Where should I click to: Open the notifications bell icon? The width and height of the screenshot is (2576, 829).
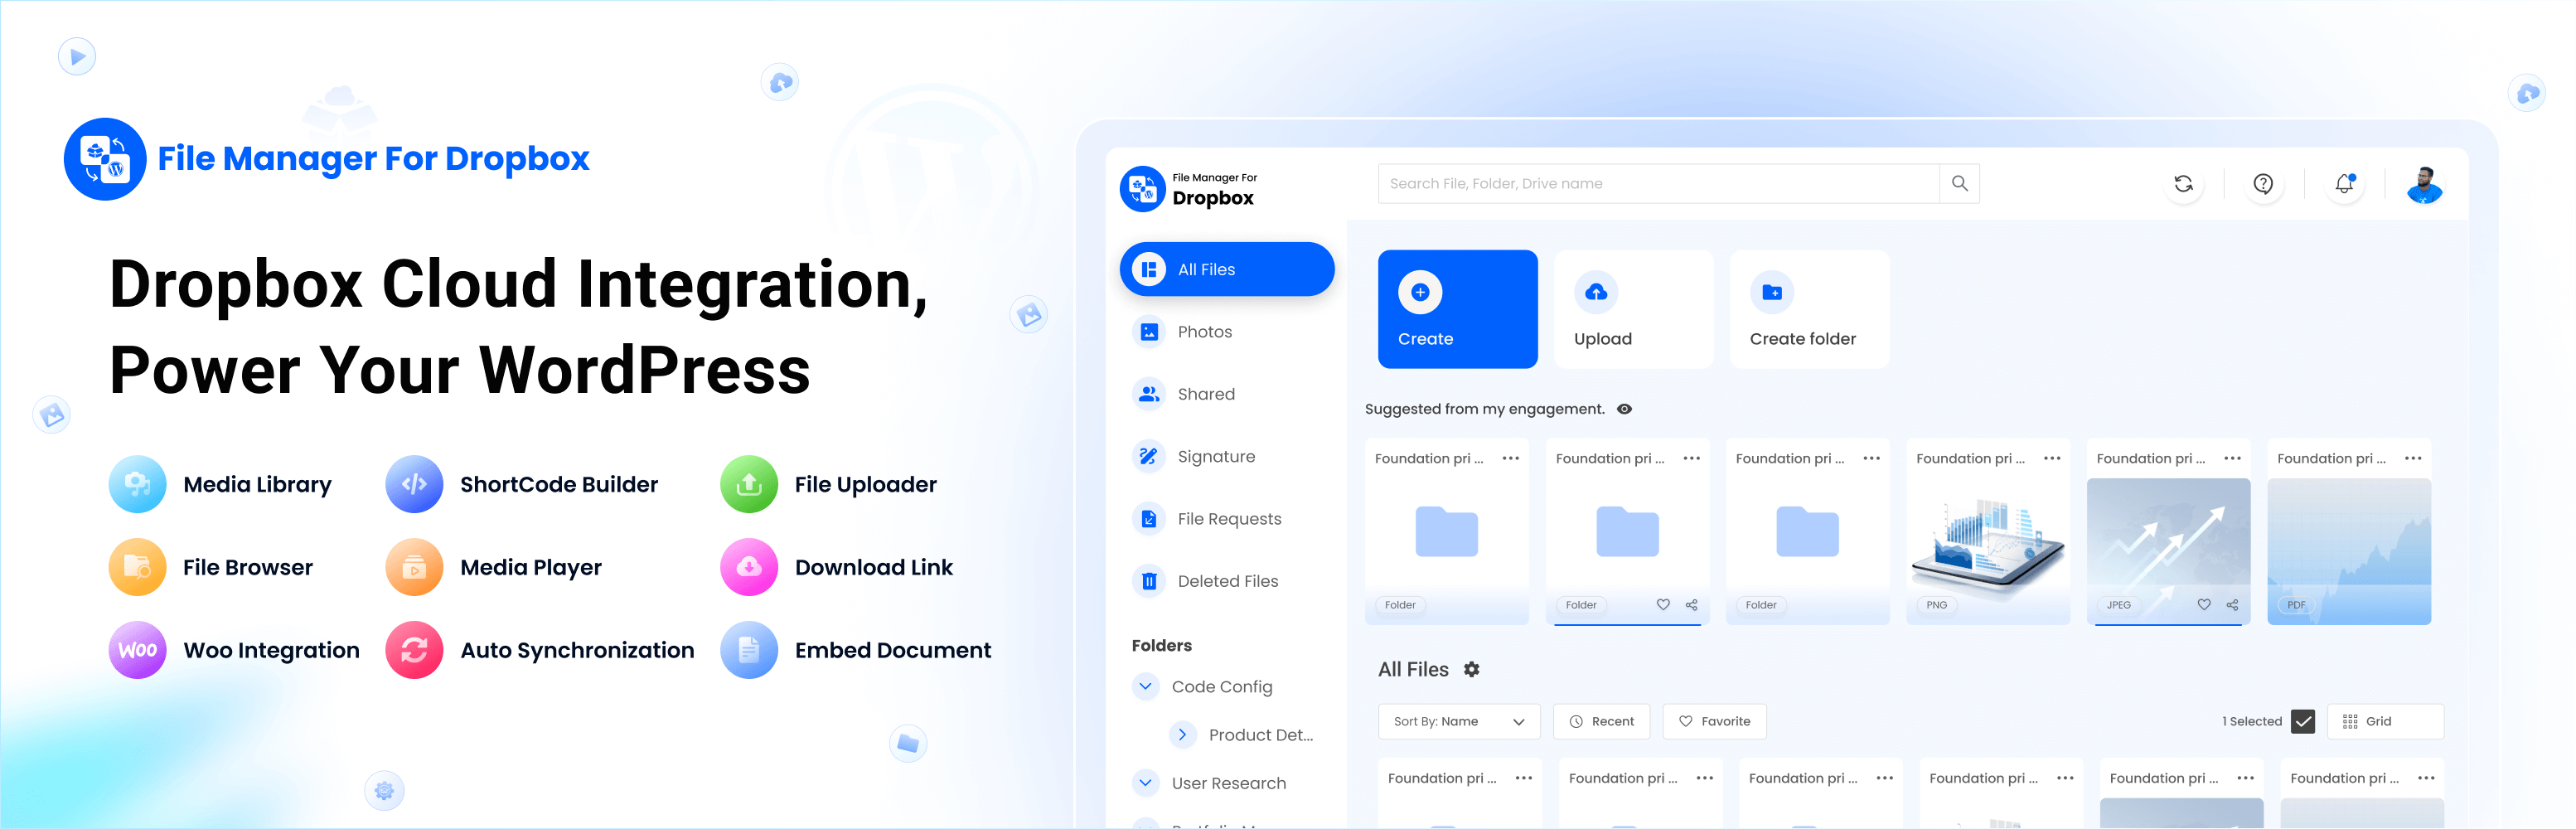[x=2344, y=184]
